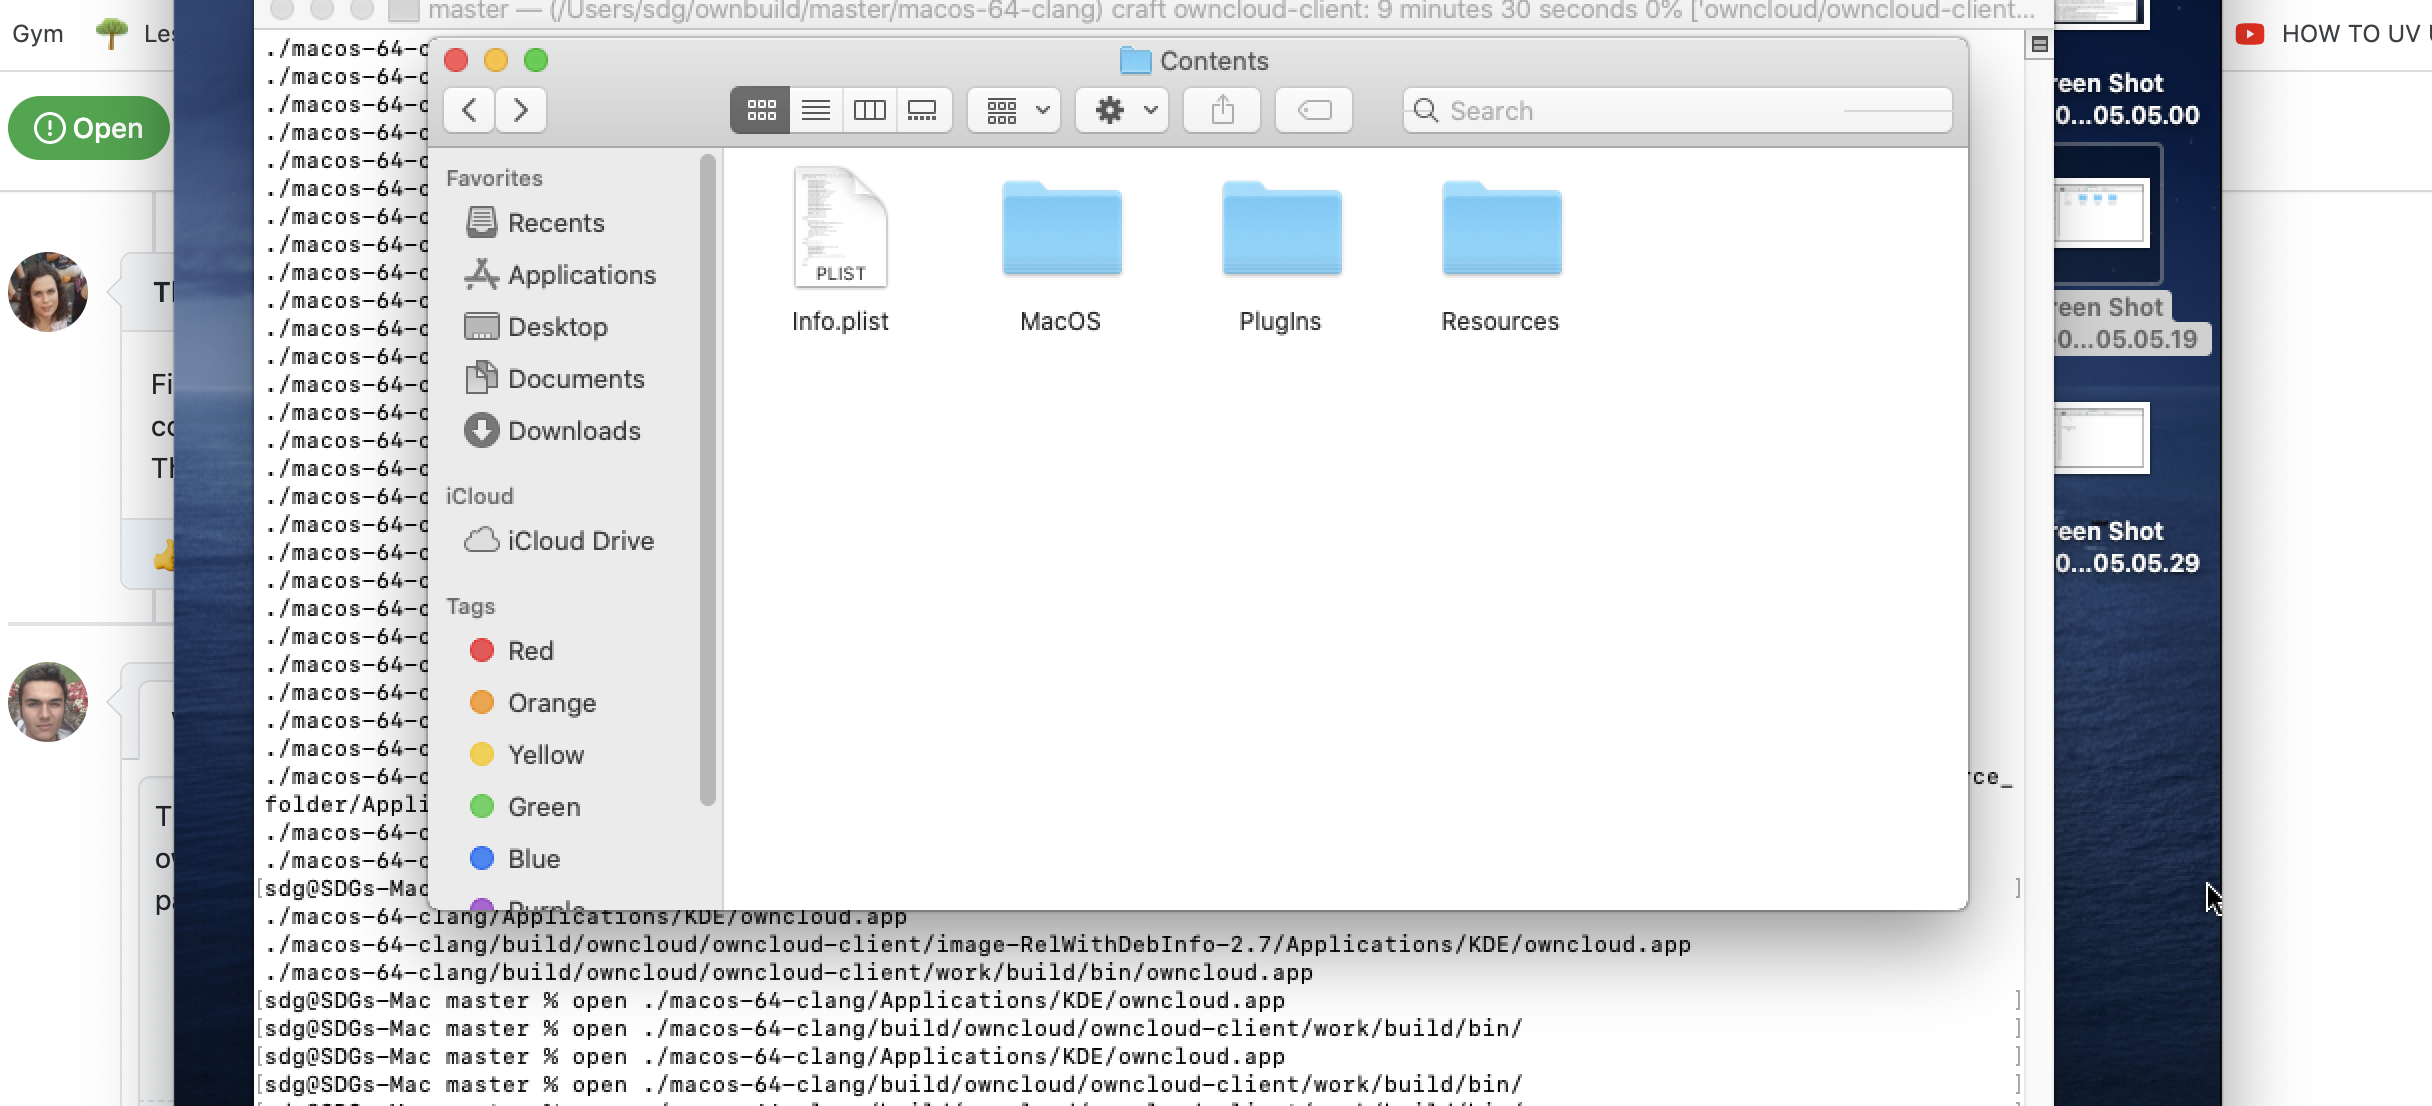Select the Red tag
This screenshot has width=2432, height=1106.
click(x=512, y=650)
